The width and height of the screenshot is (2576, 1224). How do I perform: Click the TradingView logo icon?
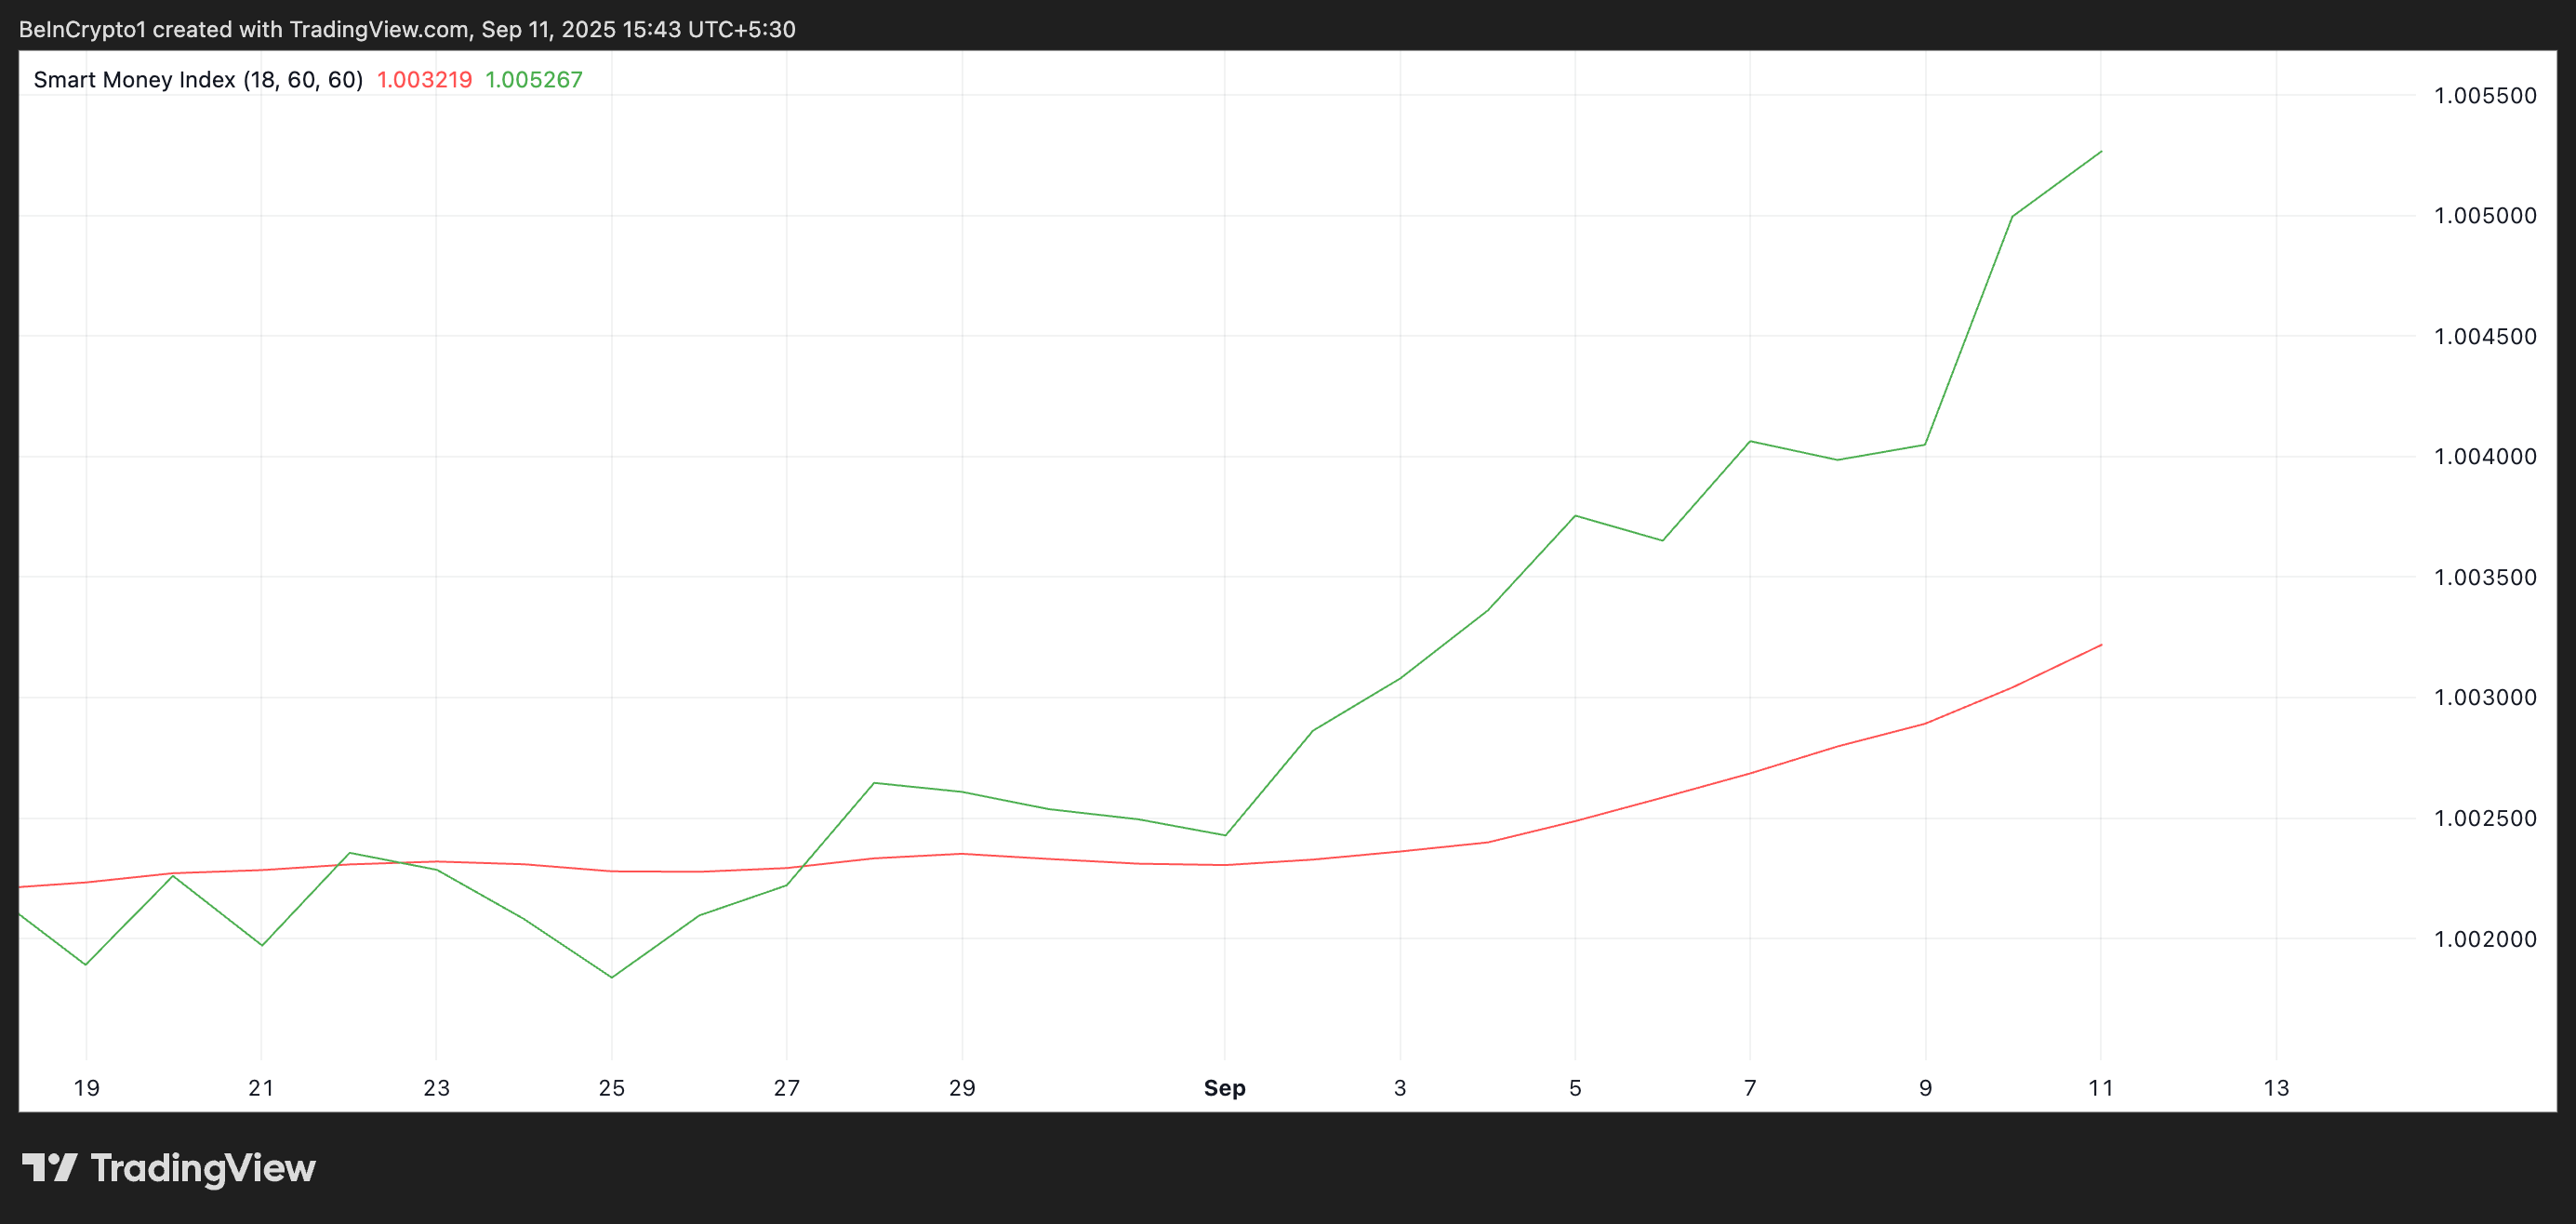(49, 1167)
